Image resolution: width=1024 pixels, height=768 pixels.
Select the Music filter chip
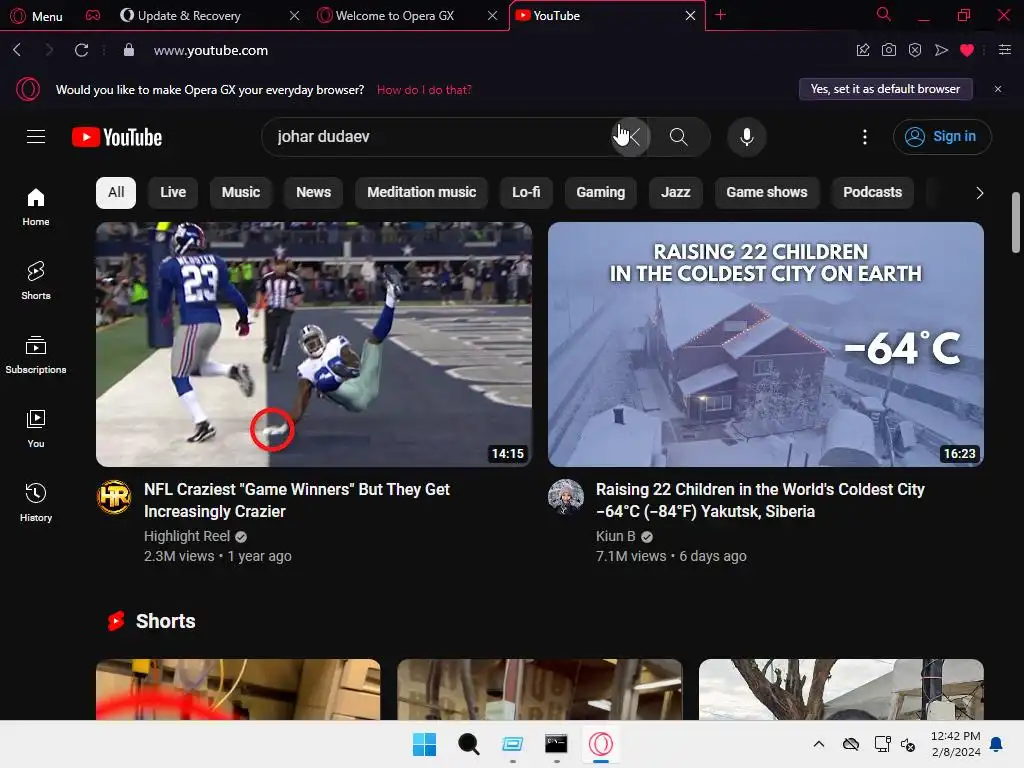click(x=241, y=193)
